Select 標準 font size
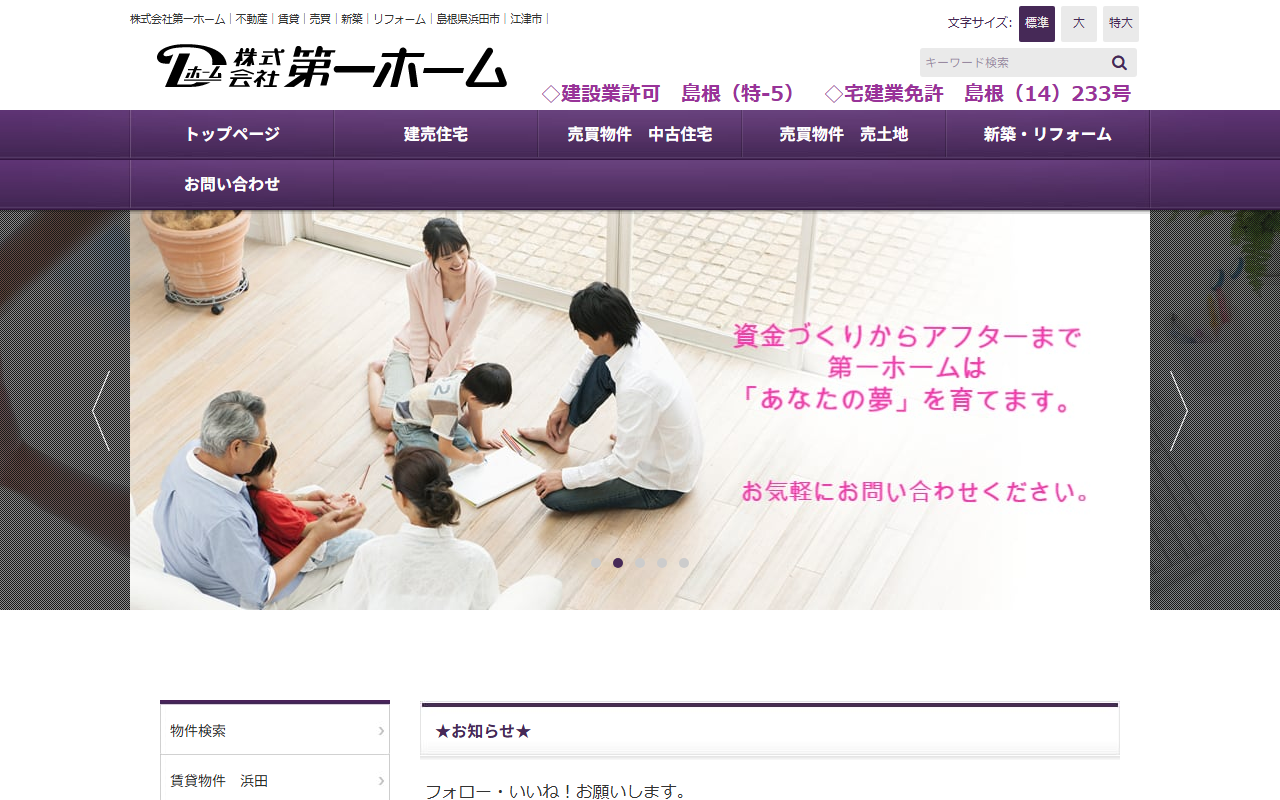Image resolution: width=1280 pixels, height=800 pixels. pos(1037,23)
